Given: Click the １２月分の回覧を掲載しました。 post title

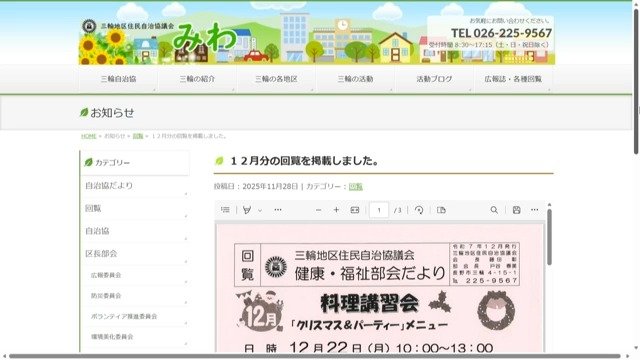Looking at the screenshot, I should point(304,161).
